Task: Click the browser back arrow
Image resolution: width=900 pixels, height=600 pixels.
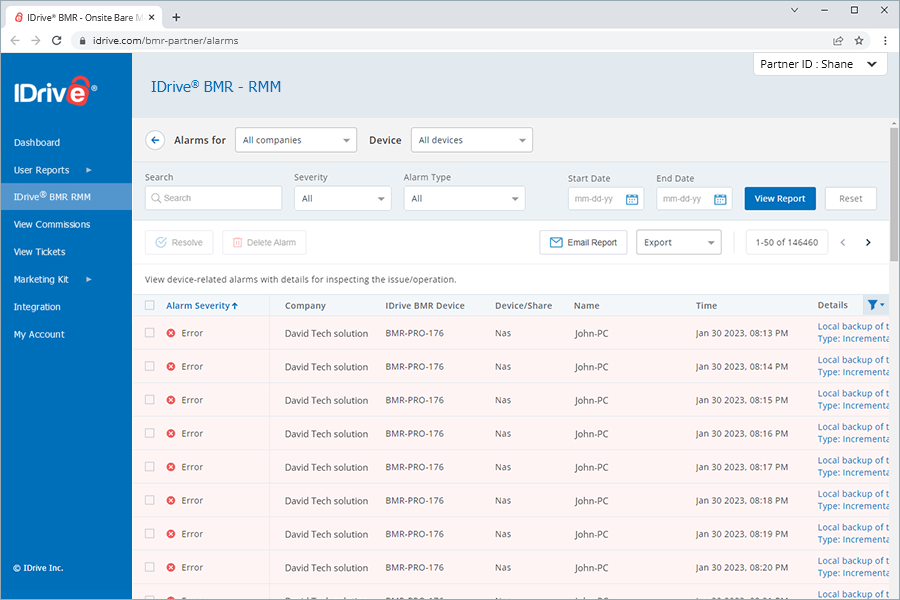Action: 15,40
